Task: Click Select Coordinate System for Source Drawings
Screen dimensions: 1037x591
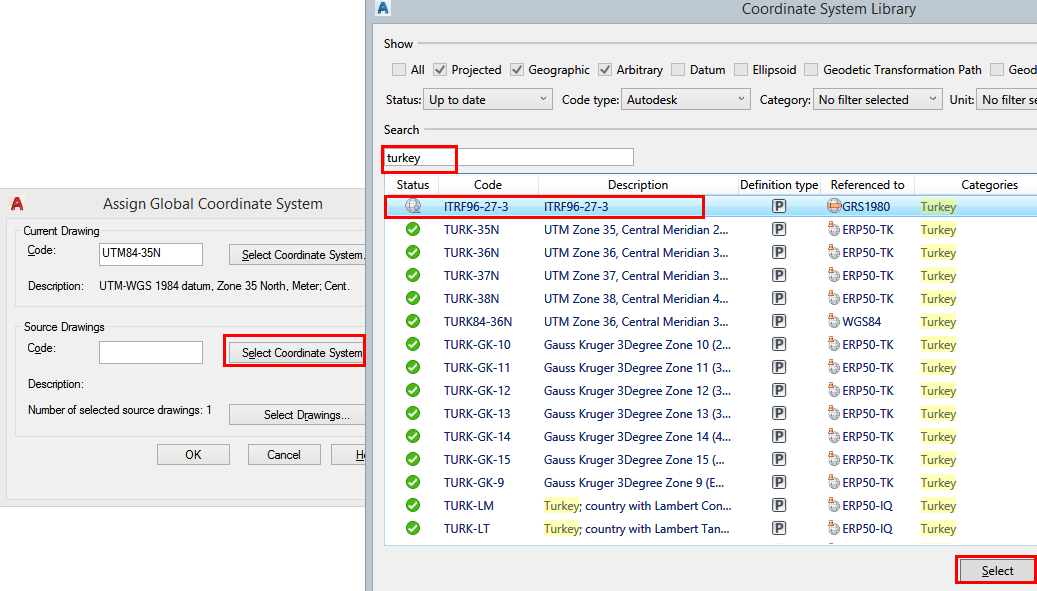Action: (x=298, y=353)
